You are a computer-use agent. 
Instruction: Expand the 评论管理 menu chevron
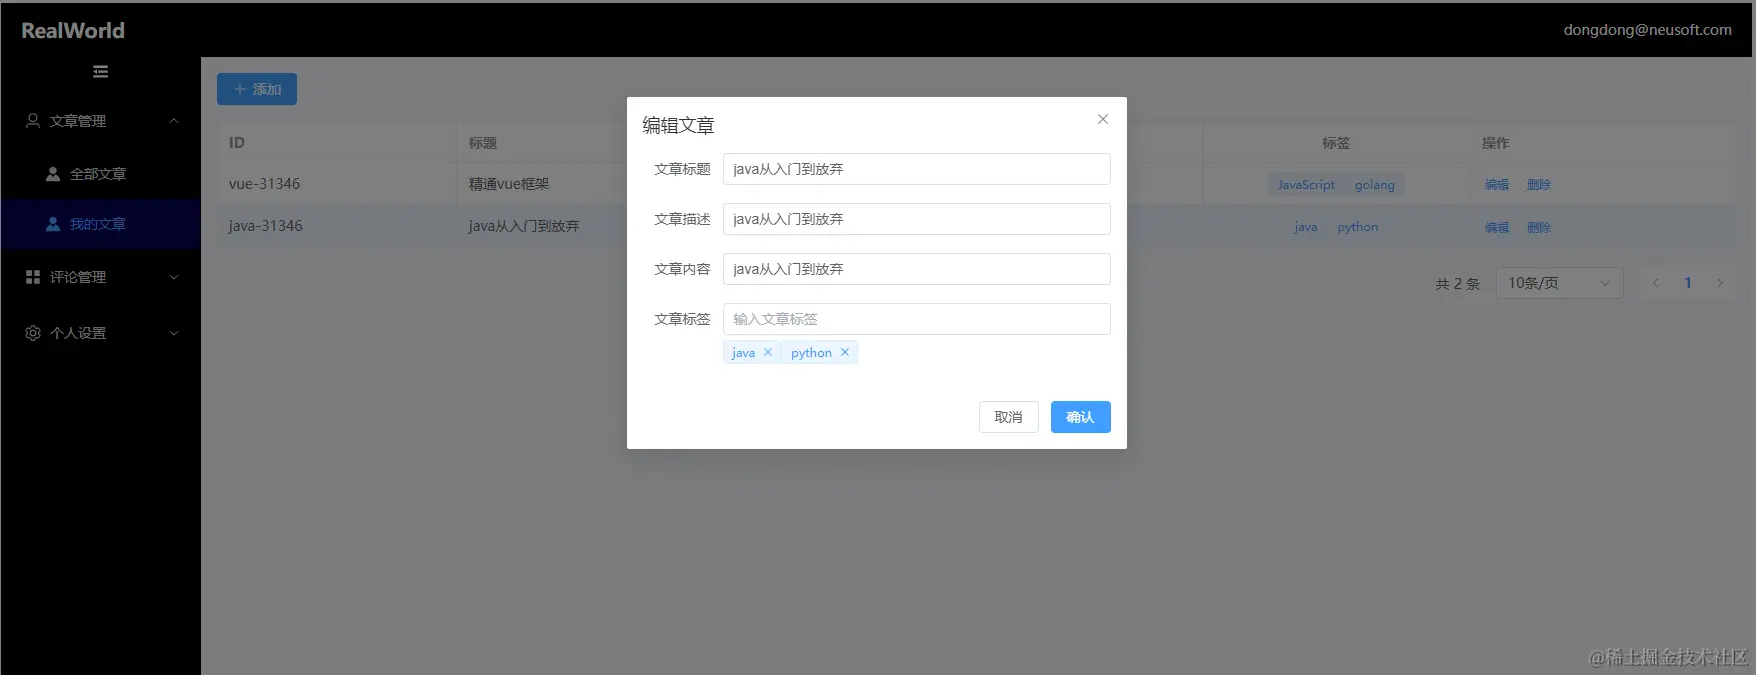174,277
